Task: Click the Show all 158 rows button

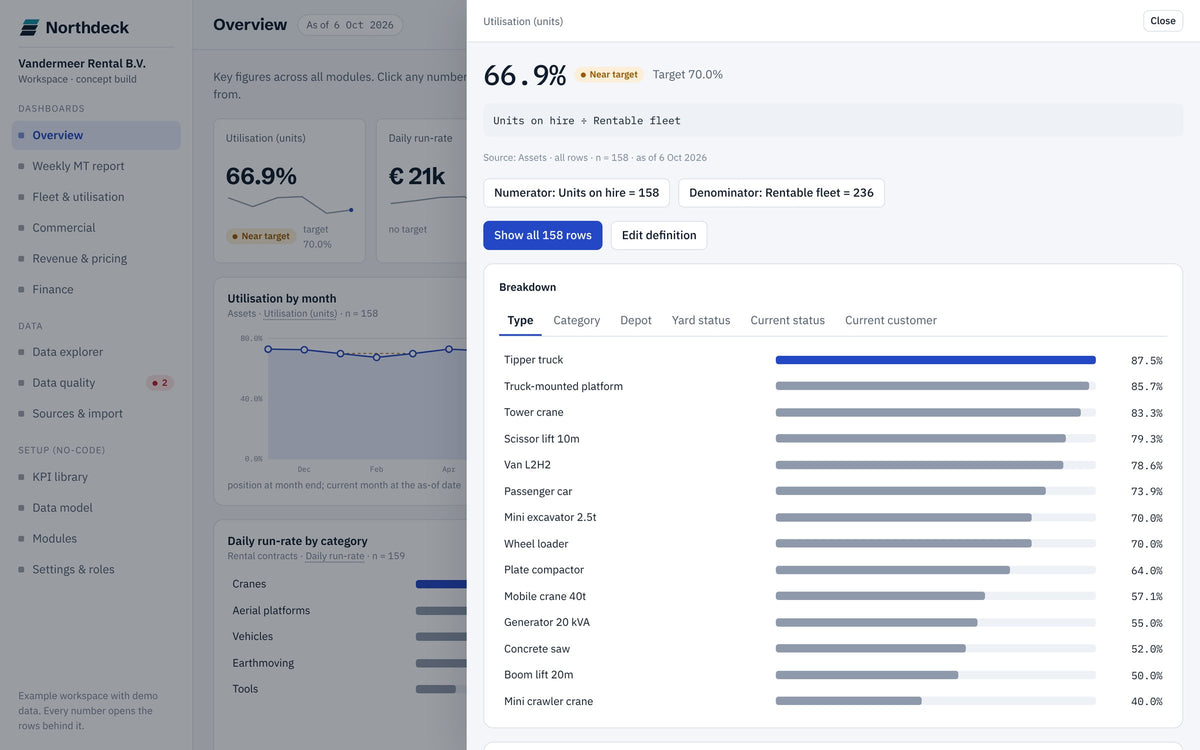Action: [543, 236]
